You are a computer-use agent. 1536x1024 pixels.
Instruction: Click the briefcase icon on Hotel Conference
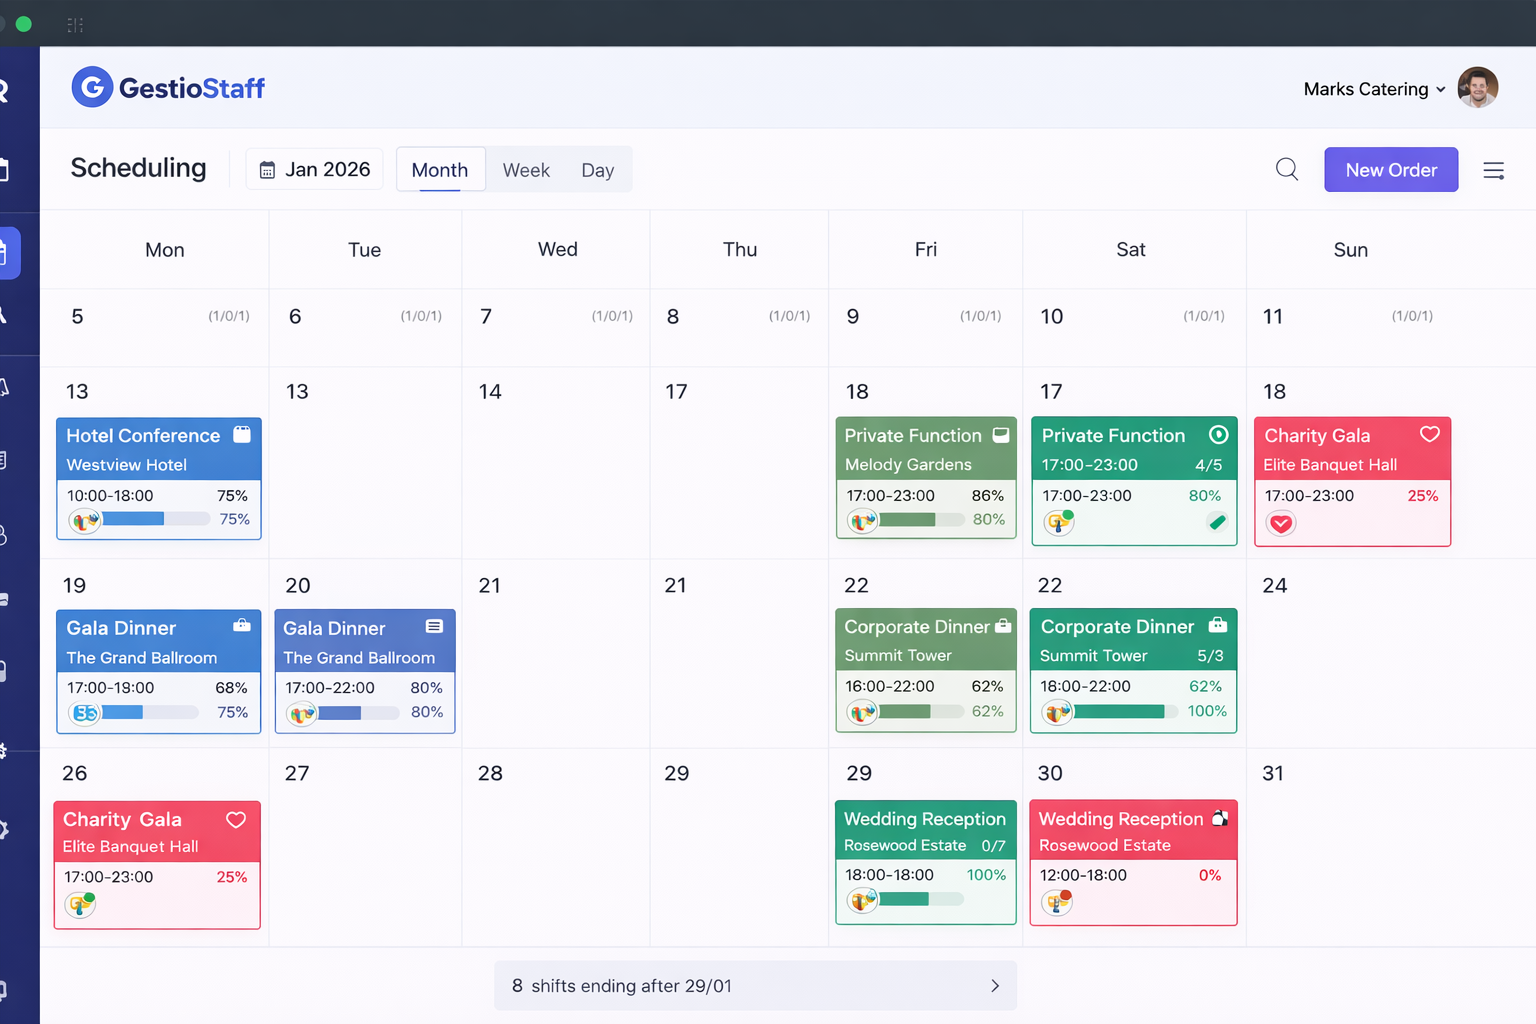pyautogui.click(x=242, y=434)
